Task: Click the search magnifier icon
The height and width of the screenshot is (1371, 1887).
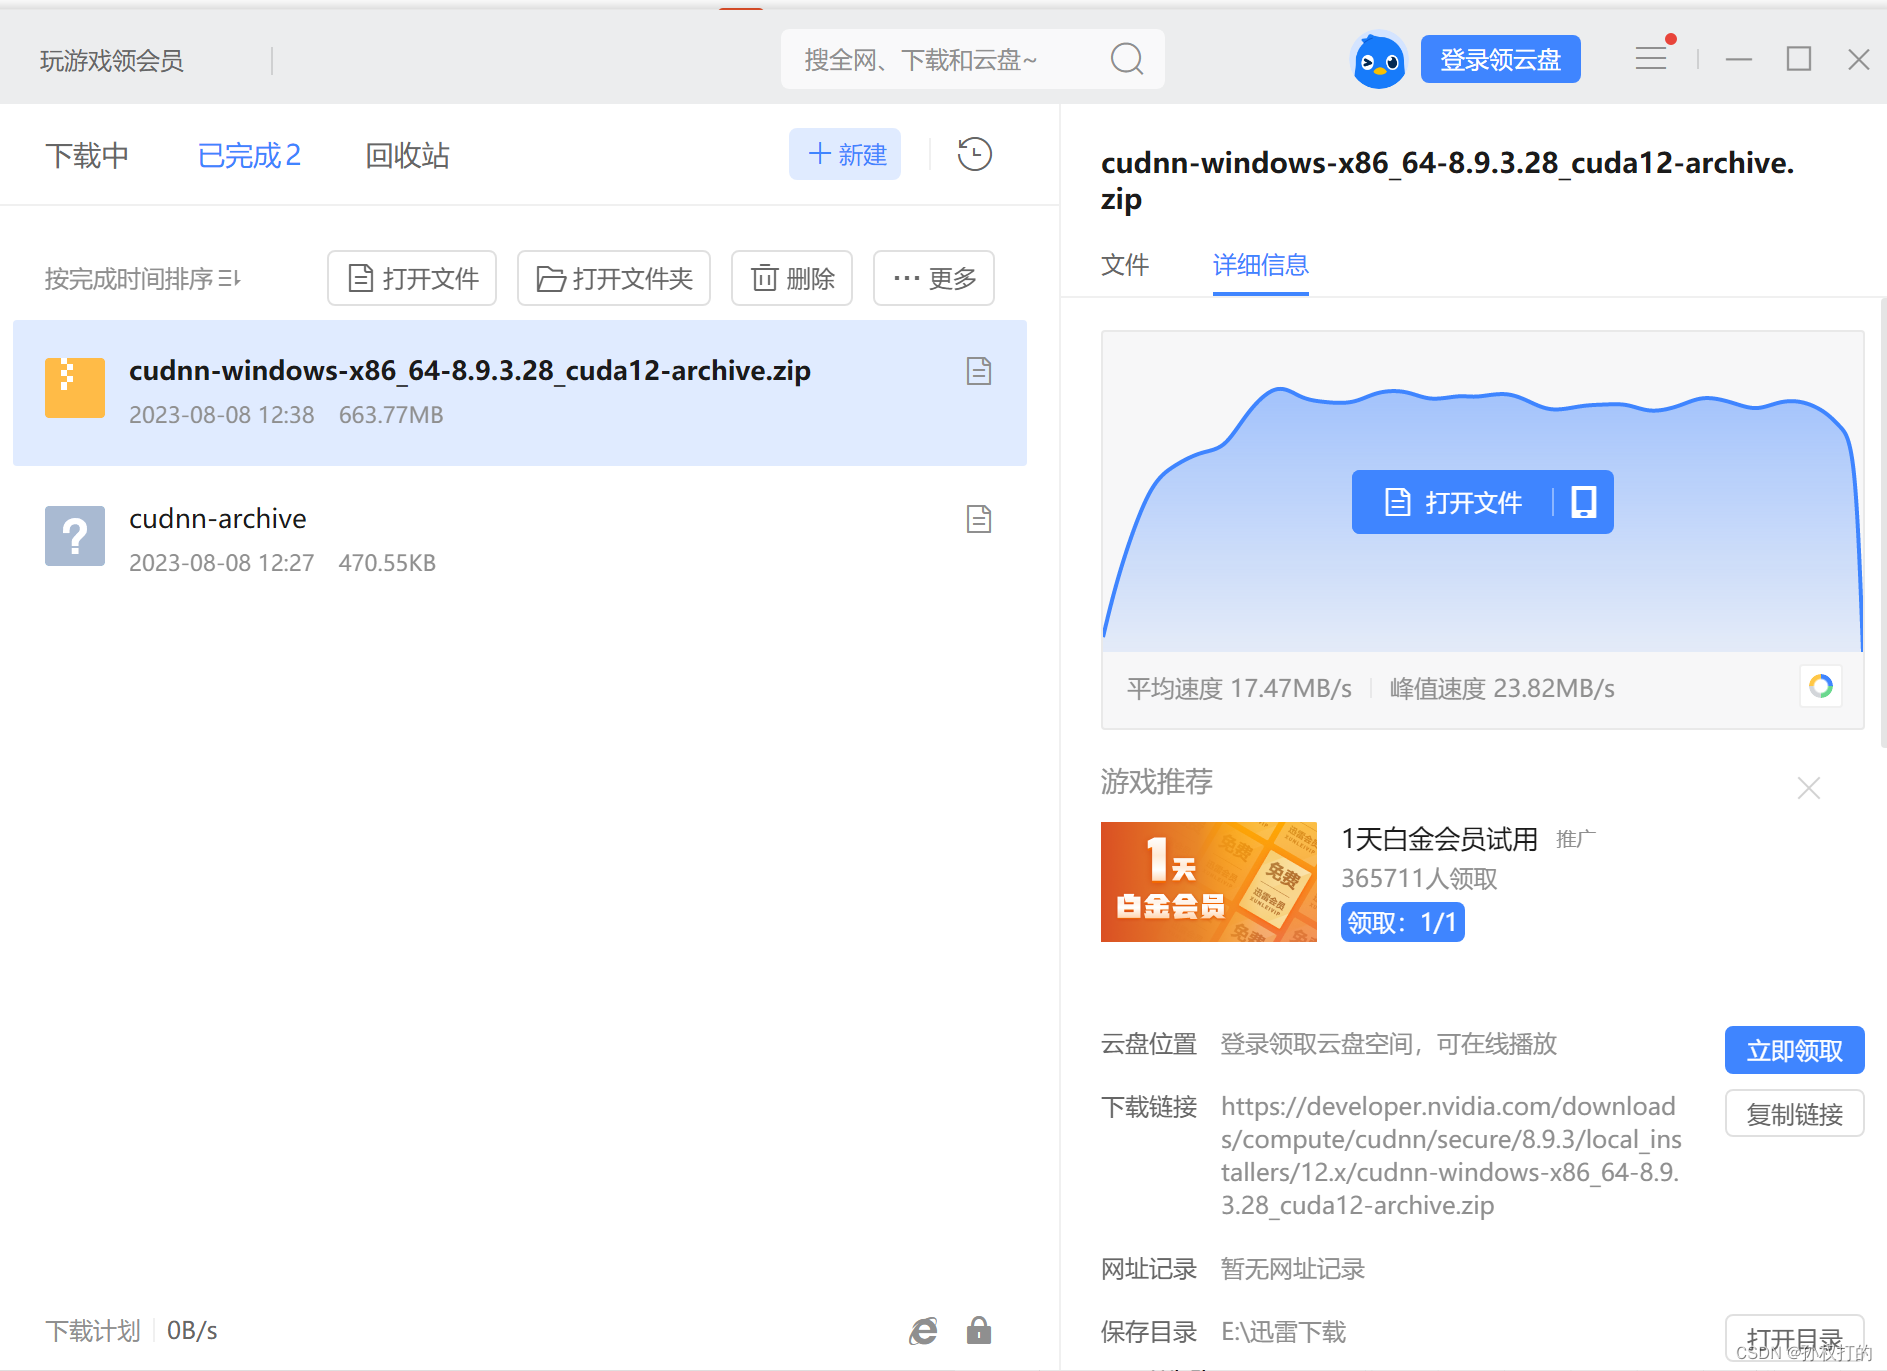Action: (1126, 59)
